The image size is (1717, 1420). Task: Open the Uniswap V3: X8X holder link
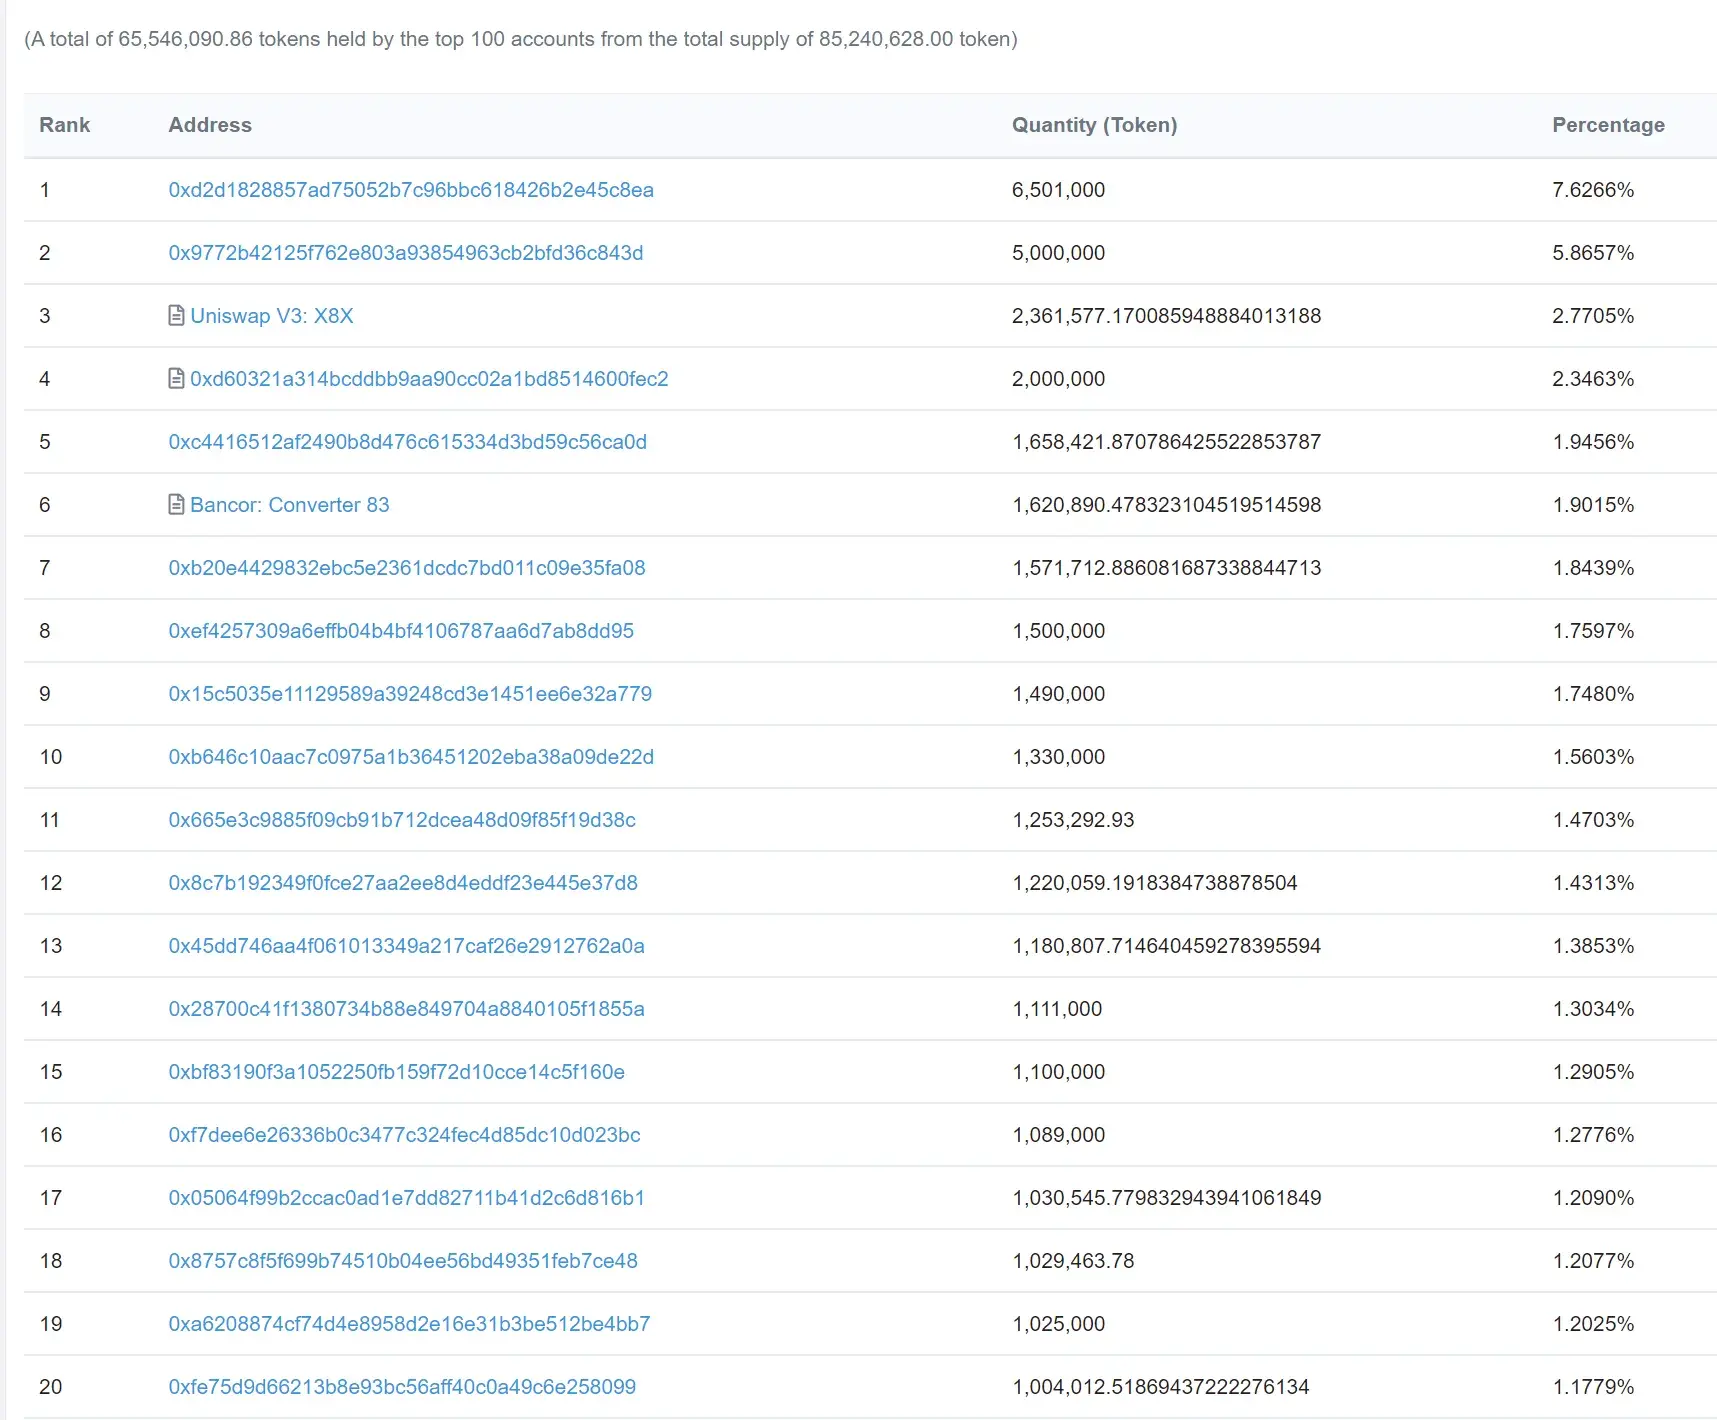pos(272,316)
